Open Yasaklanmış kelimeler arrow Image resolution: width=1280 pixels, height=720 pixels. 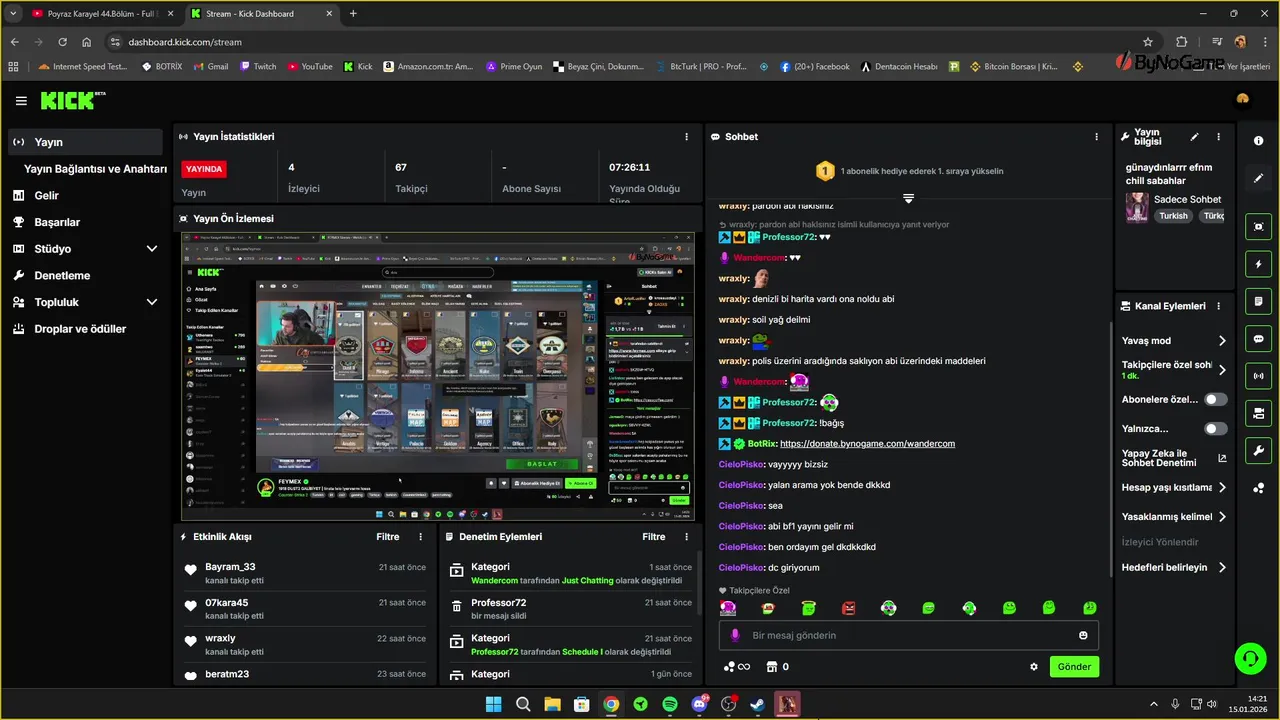[x=1222, y=517]
